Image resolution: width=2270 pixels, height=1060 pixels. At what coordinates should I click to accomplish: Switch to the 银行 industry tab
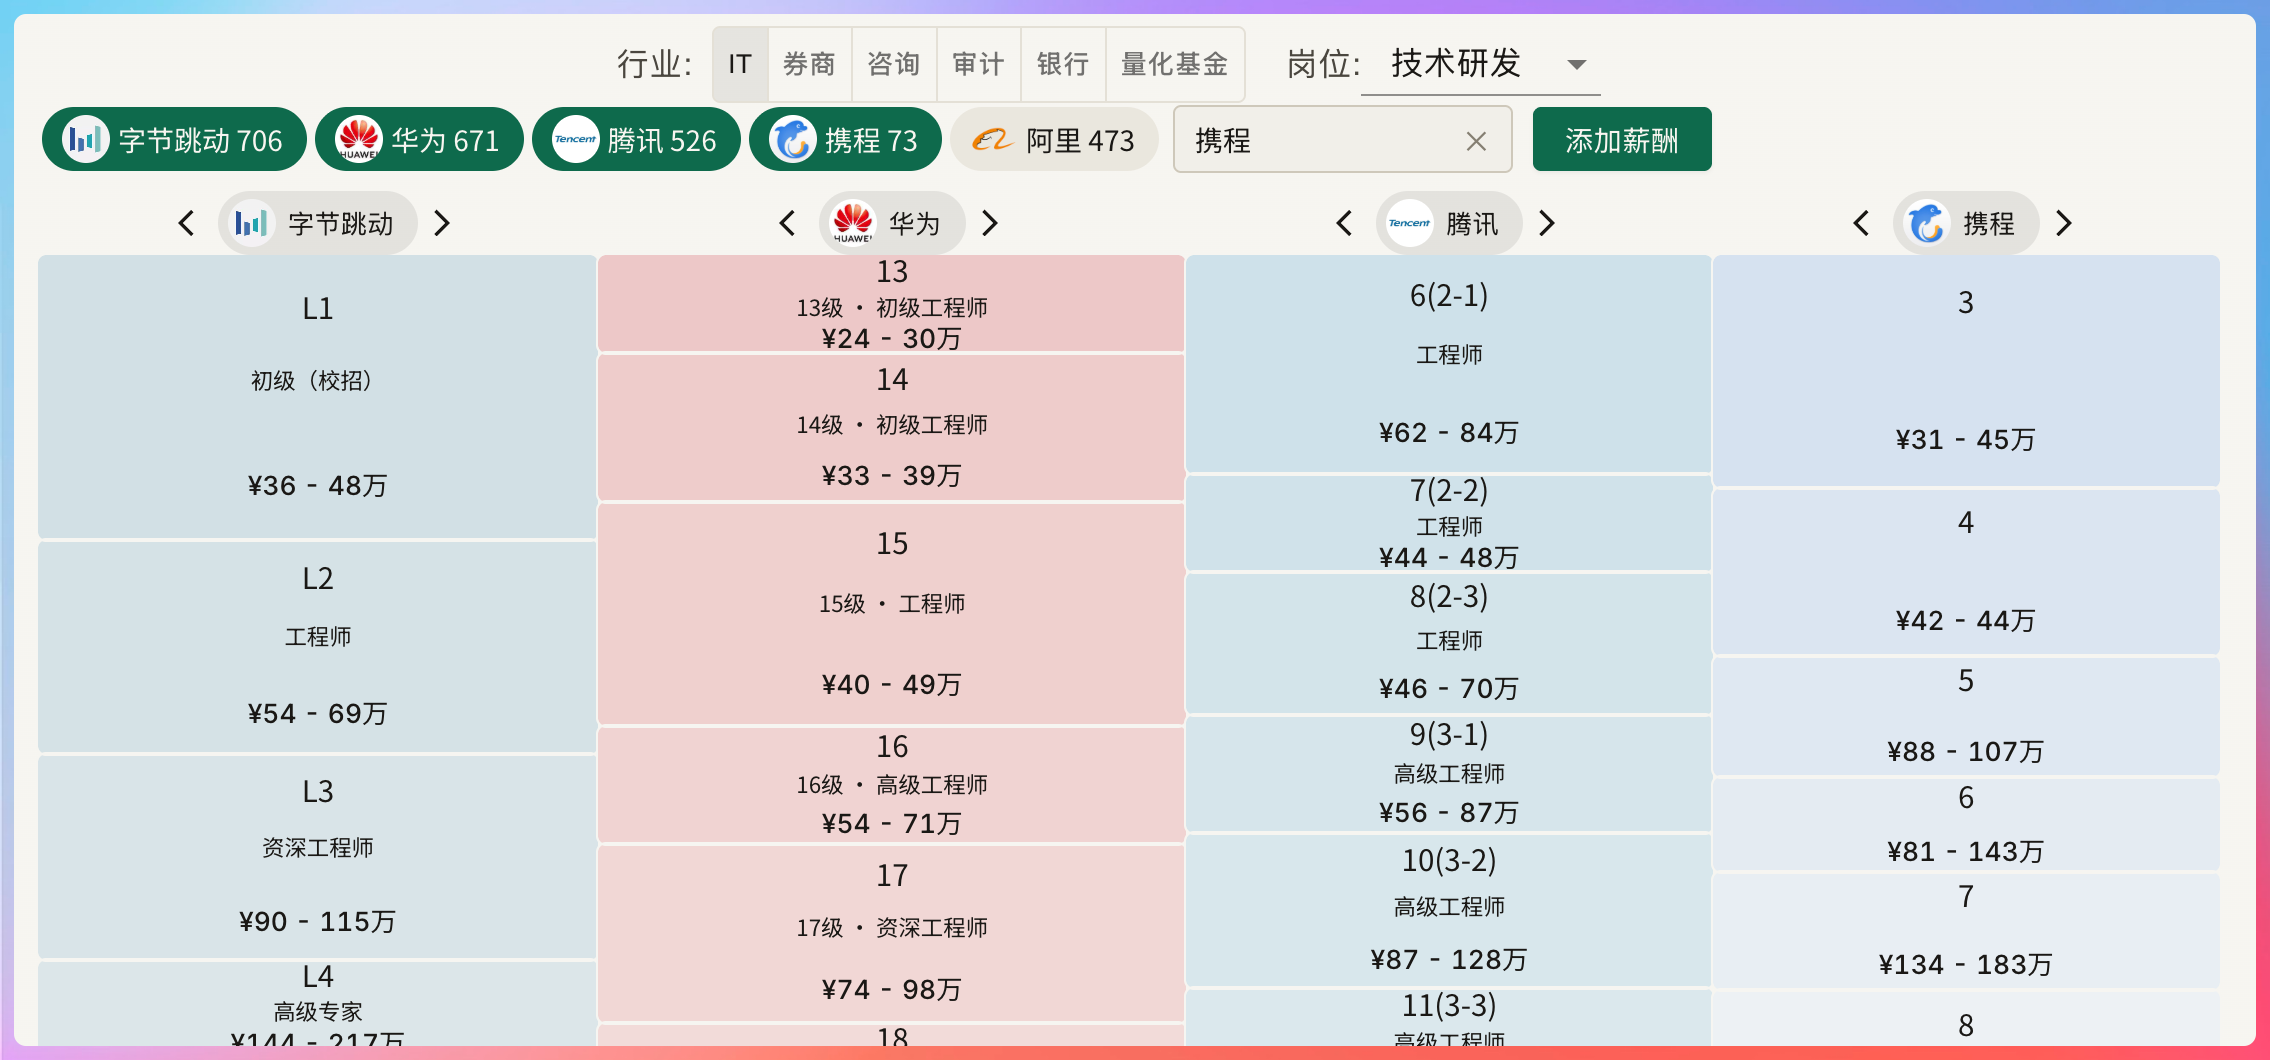(x=1063, y=64)
